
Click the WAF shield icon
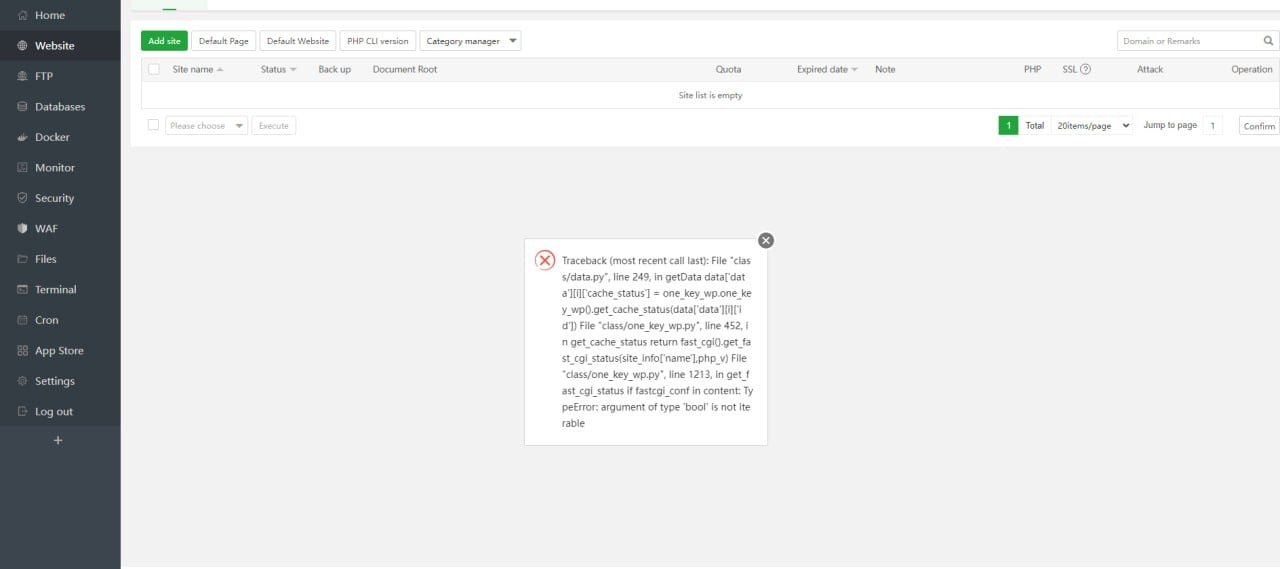pos(22,229)
